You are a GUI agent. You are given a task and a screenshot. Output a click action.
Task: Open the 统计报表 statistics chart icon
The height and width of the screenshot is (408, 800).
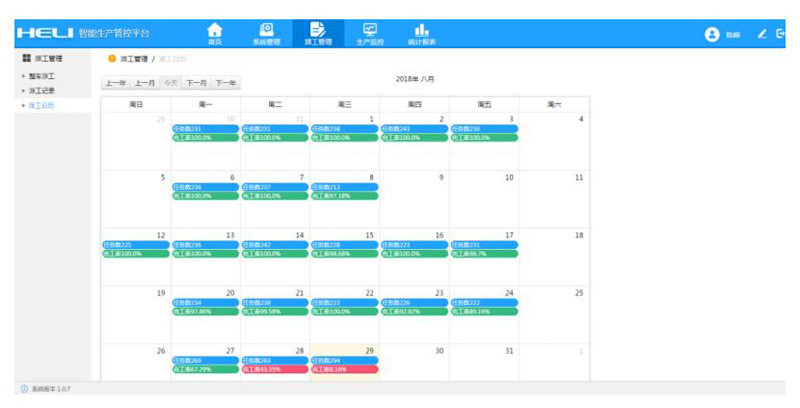[x=421, y=33]
